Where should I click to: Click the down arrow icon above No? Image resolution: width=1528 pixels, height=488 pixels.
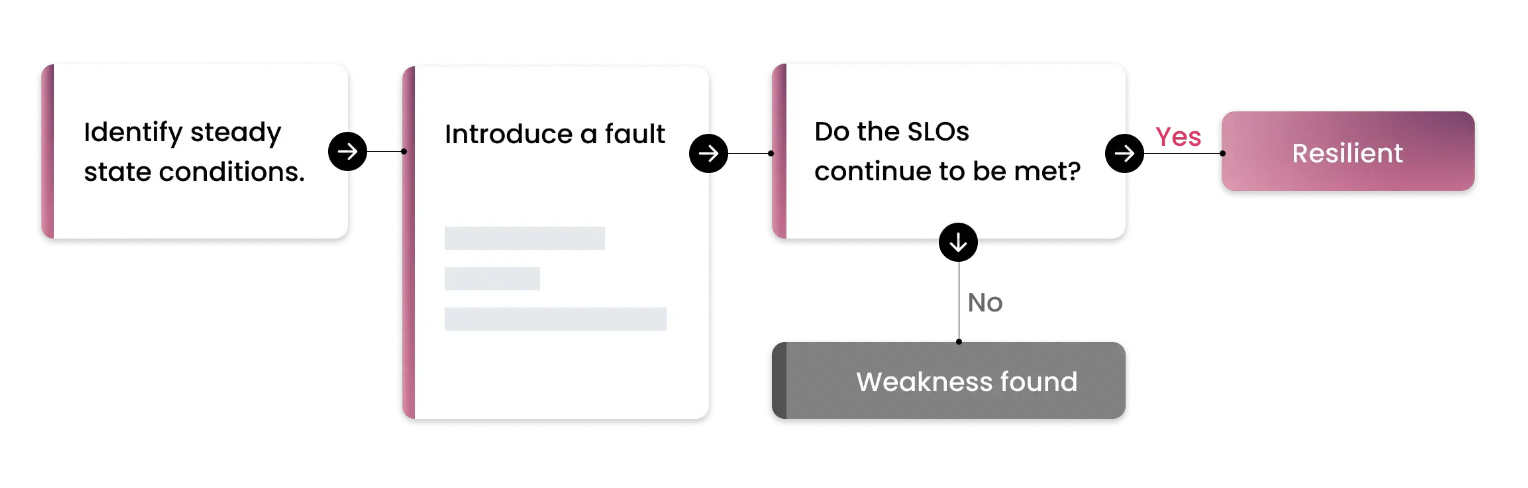click(x=959, y=241)
